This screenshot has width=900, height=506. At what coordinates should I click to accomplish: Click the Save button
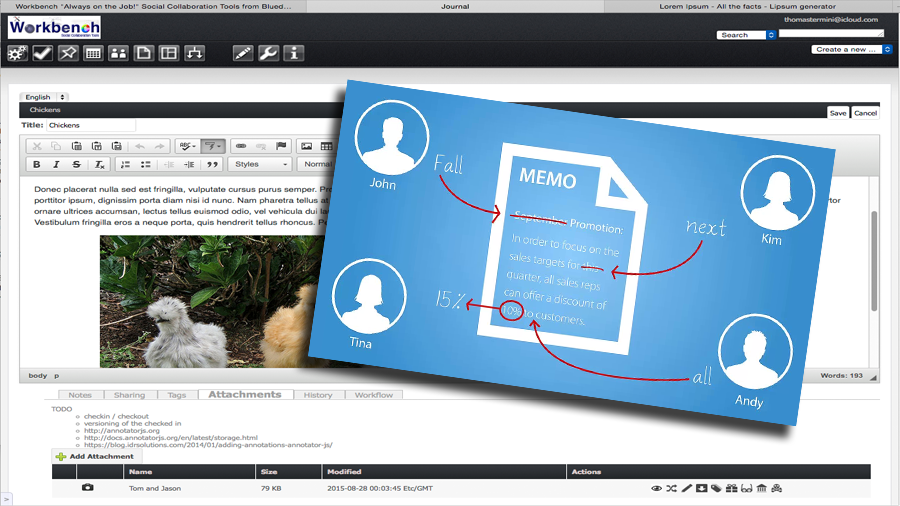point(838,113)
